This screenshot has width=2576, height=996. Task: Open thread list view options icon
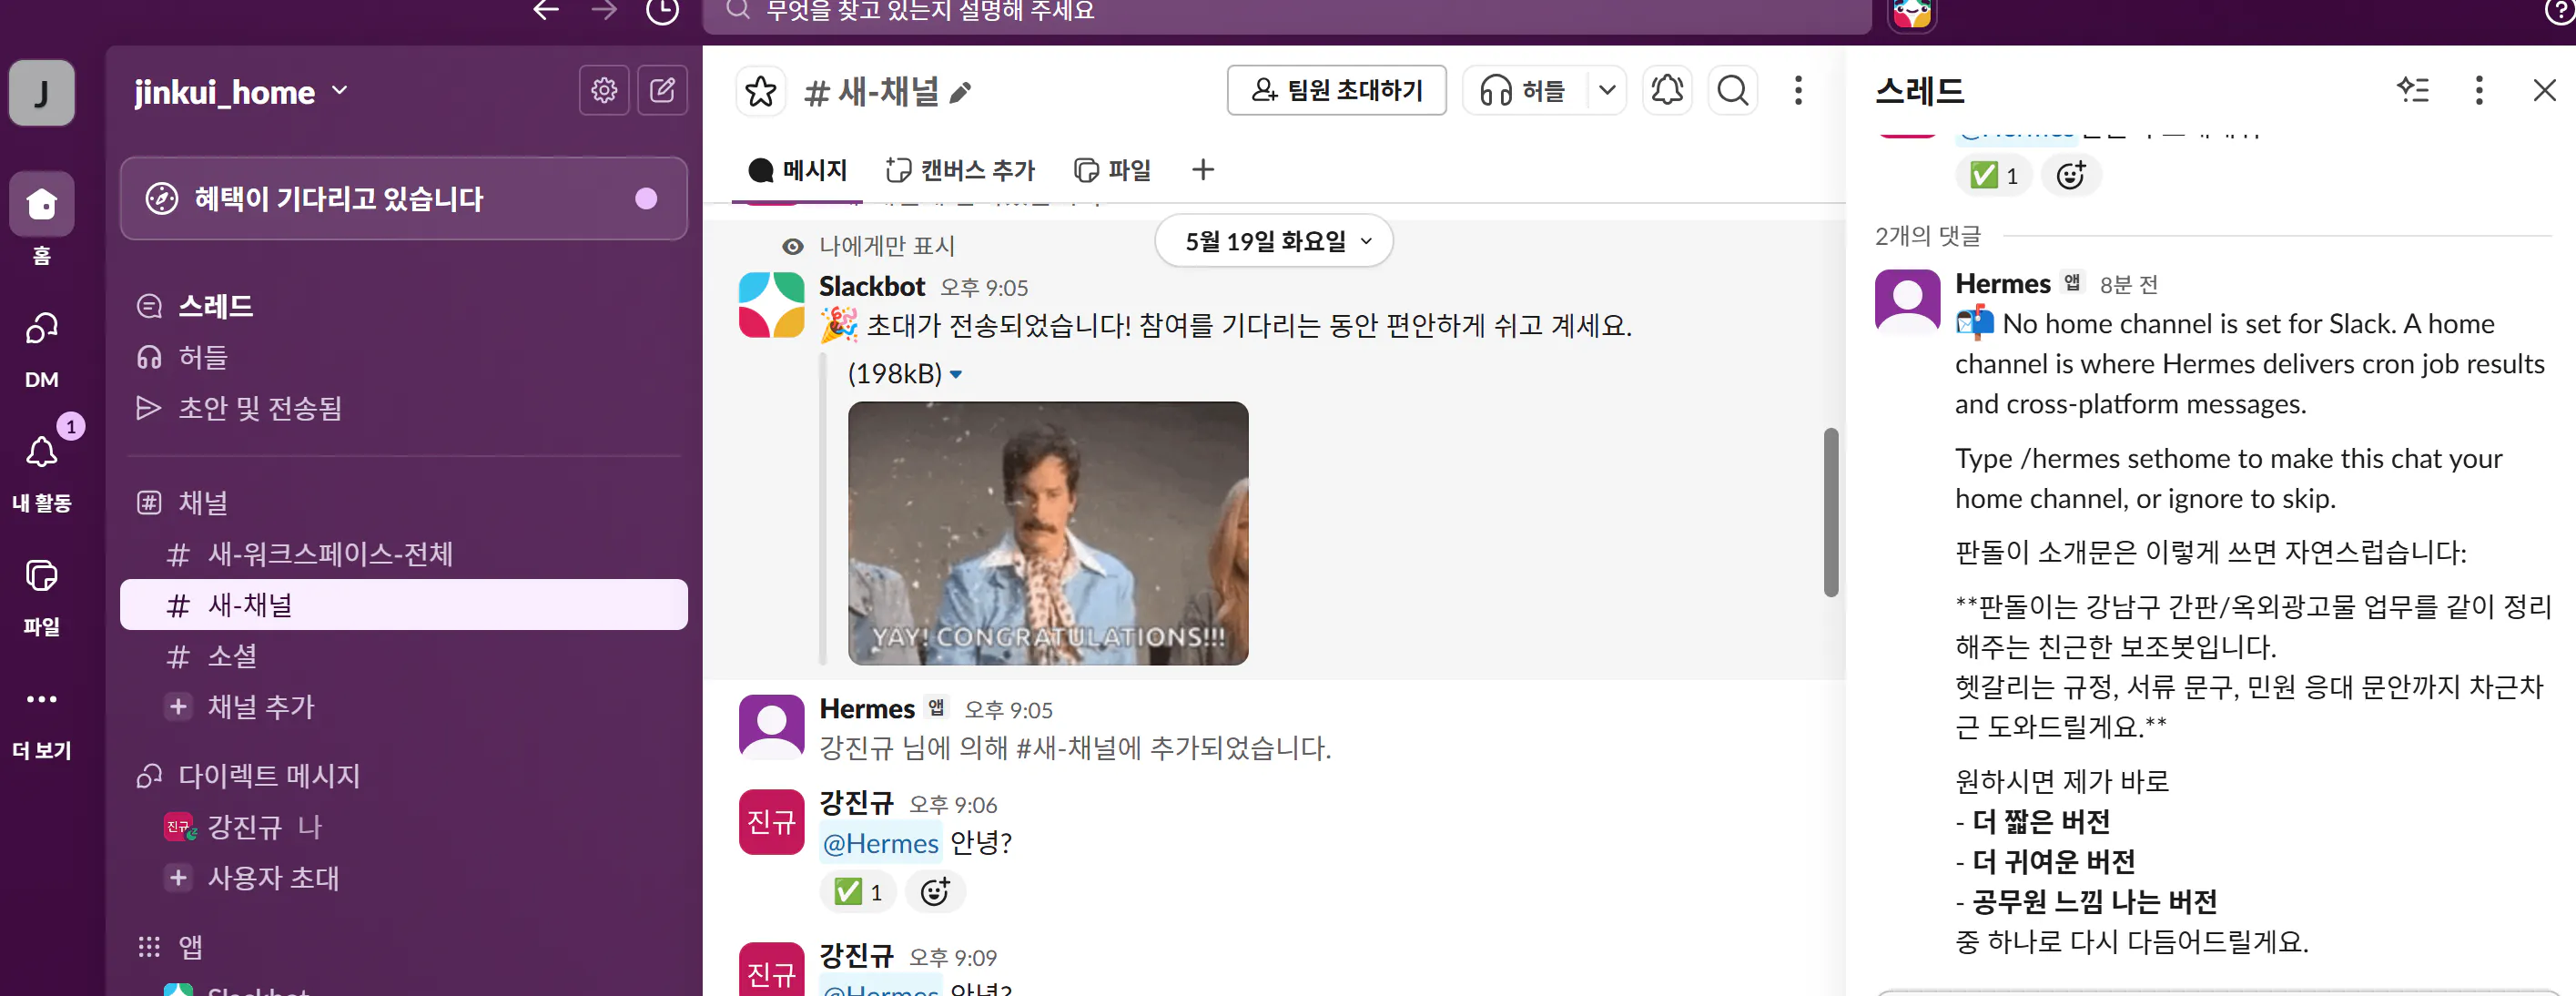tap(2413, 90)
